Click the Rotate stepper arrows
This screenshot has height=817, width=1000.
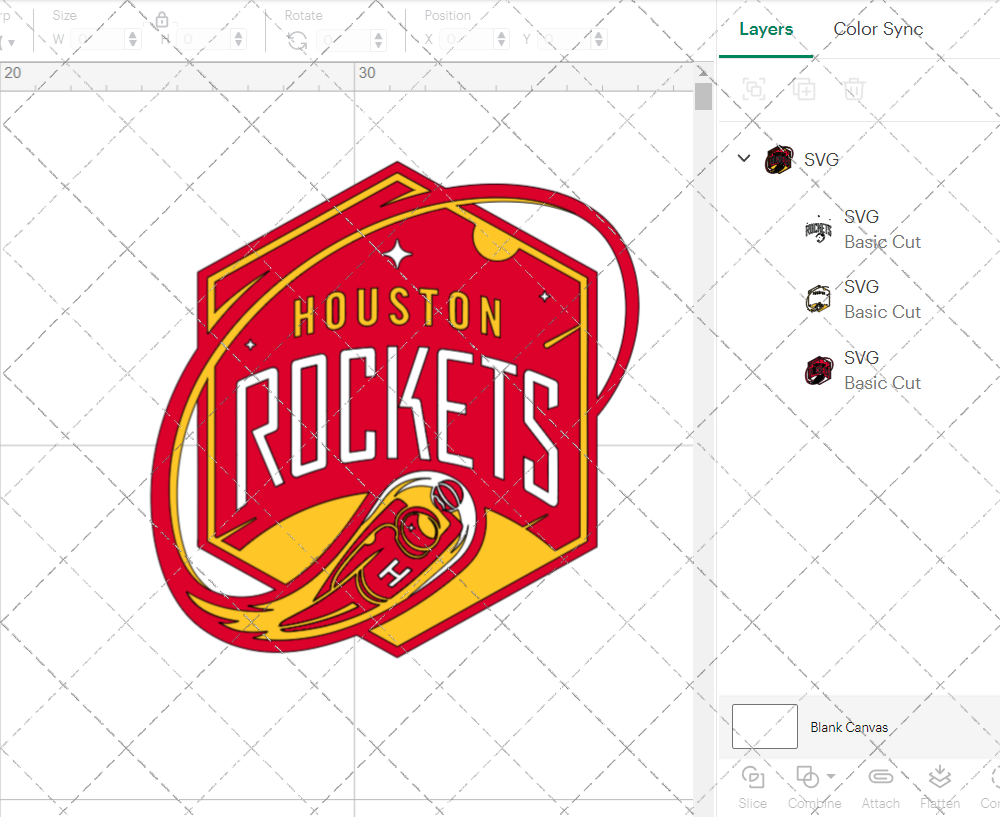(379, 41)
